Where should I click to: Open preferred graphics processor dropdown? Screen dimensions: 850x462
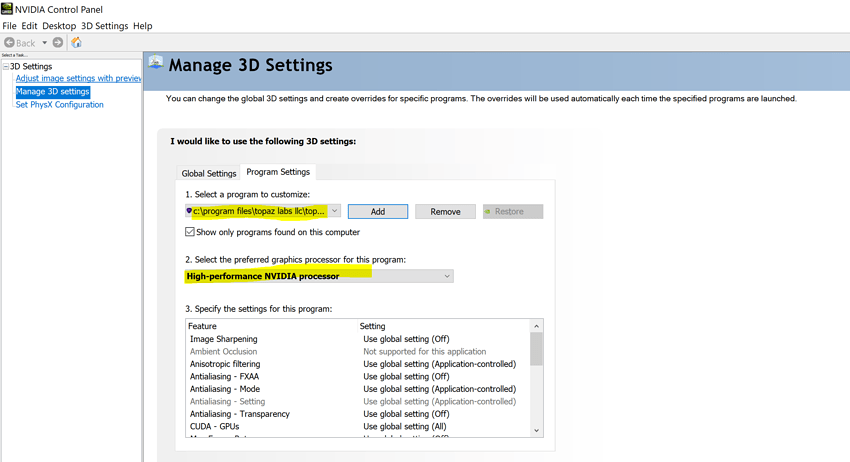pos(319,276)
